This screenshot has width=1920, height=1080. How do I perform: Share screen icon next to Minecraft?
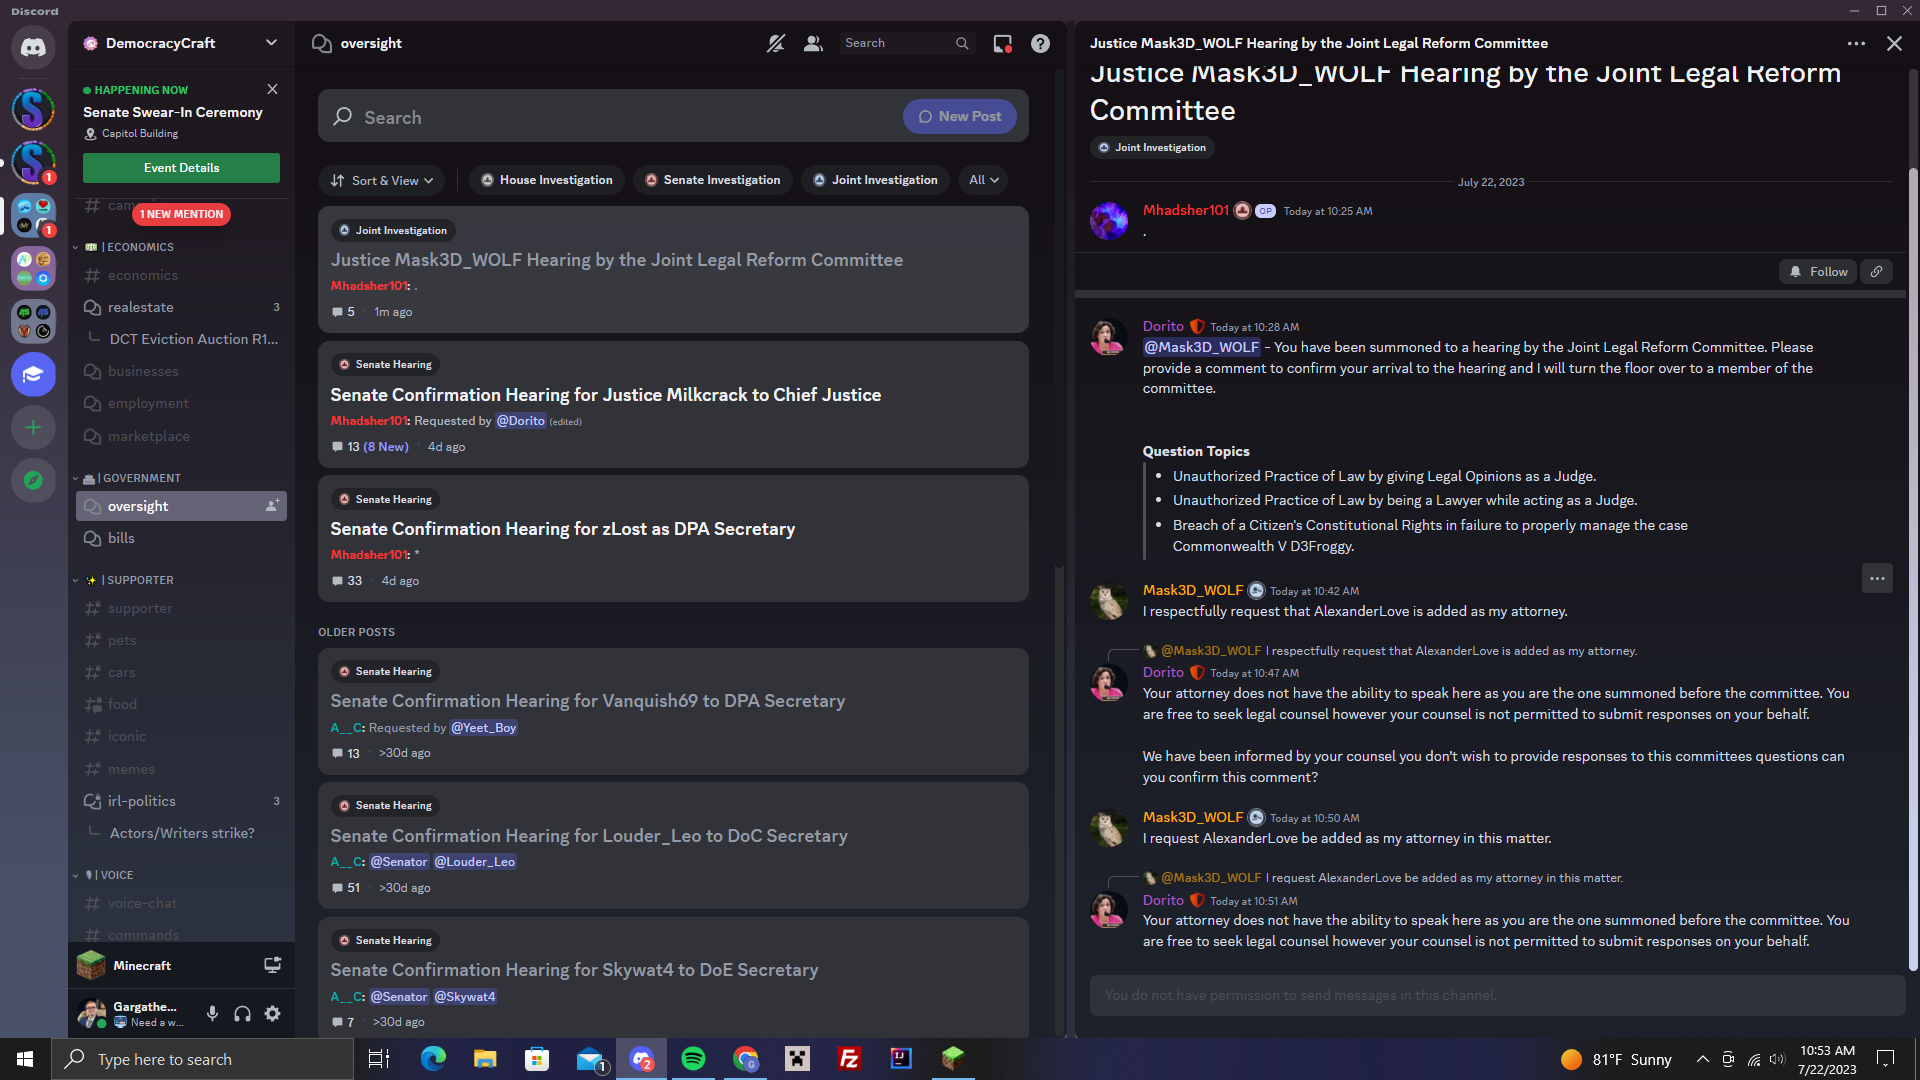(272, 965)
